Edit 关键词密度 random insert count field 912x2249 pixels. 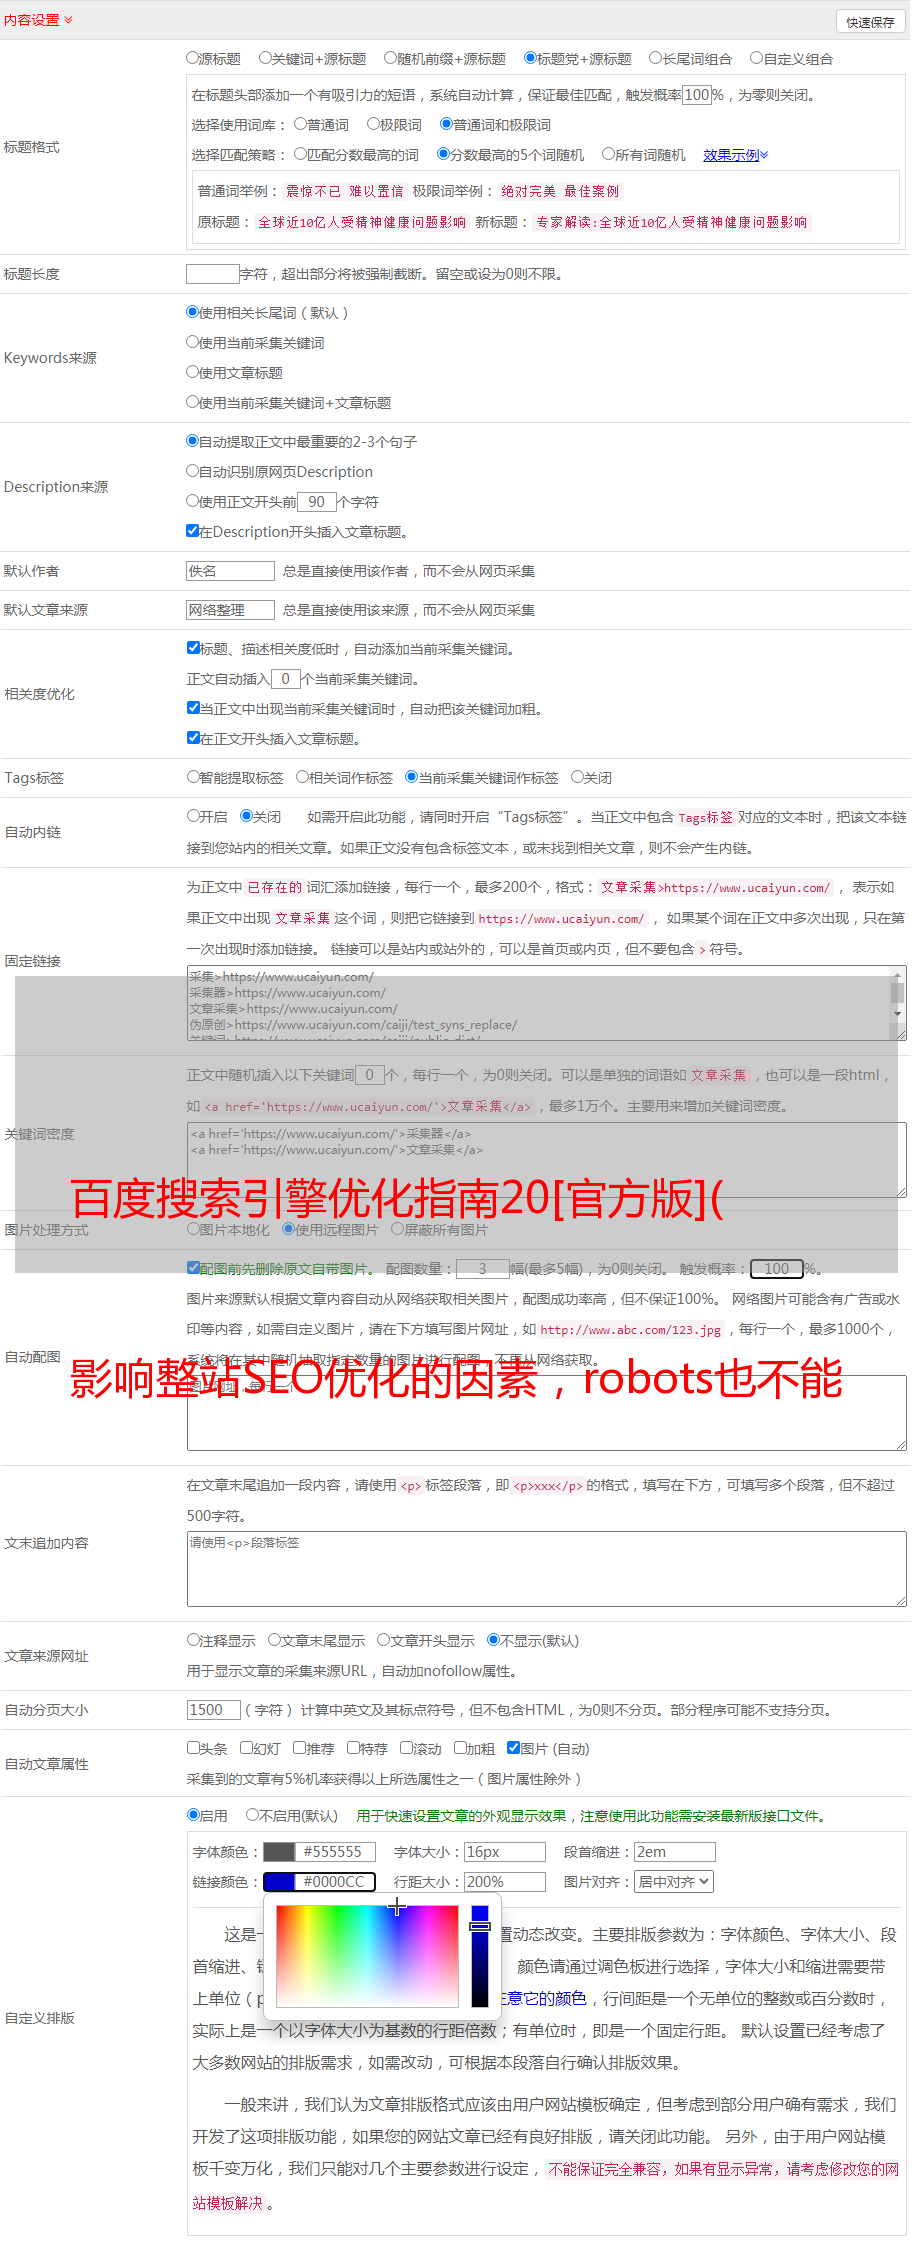tap(370, 1075)
